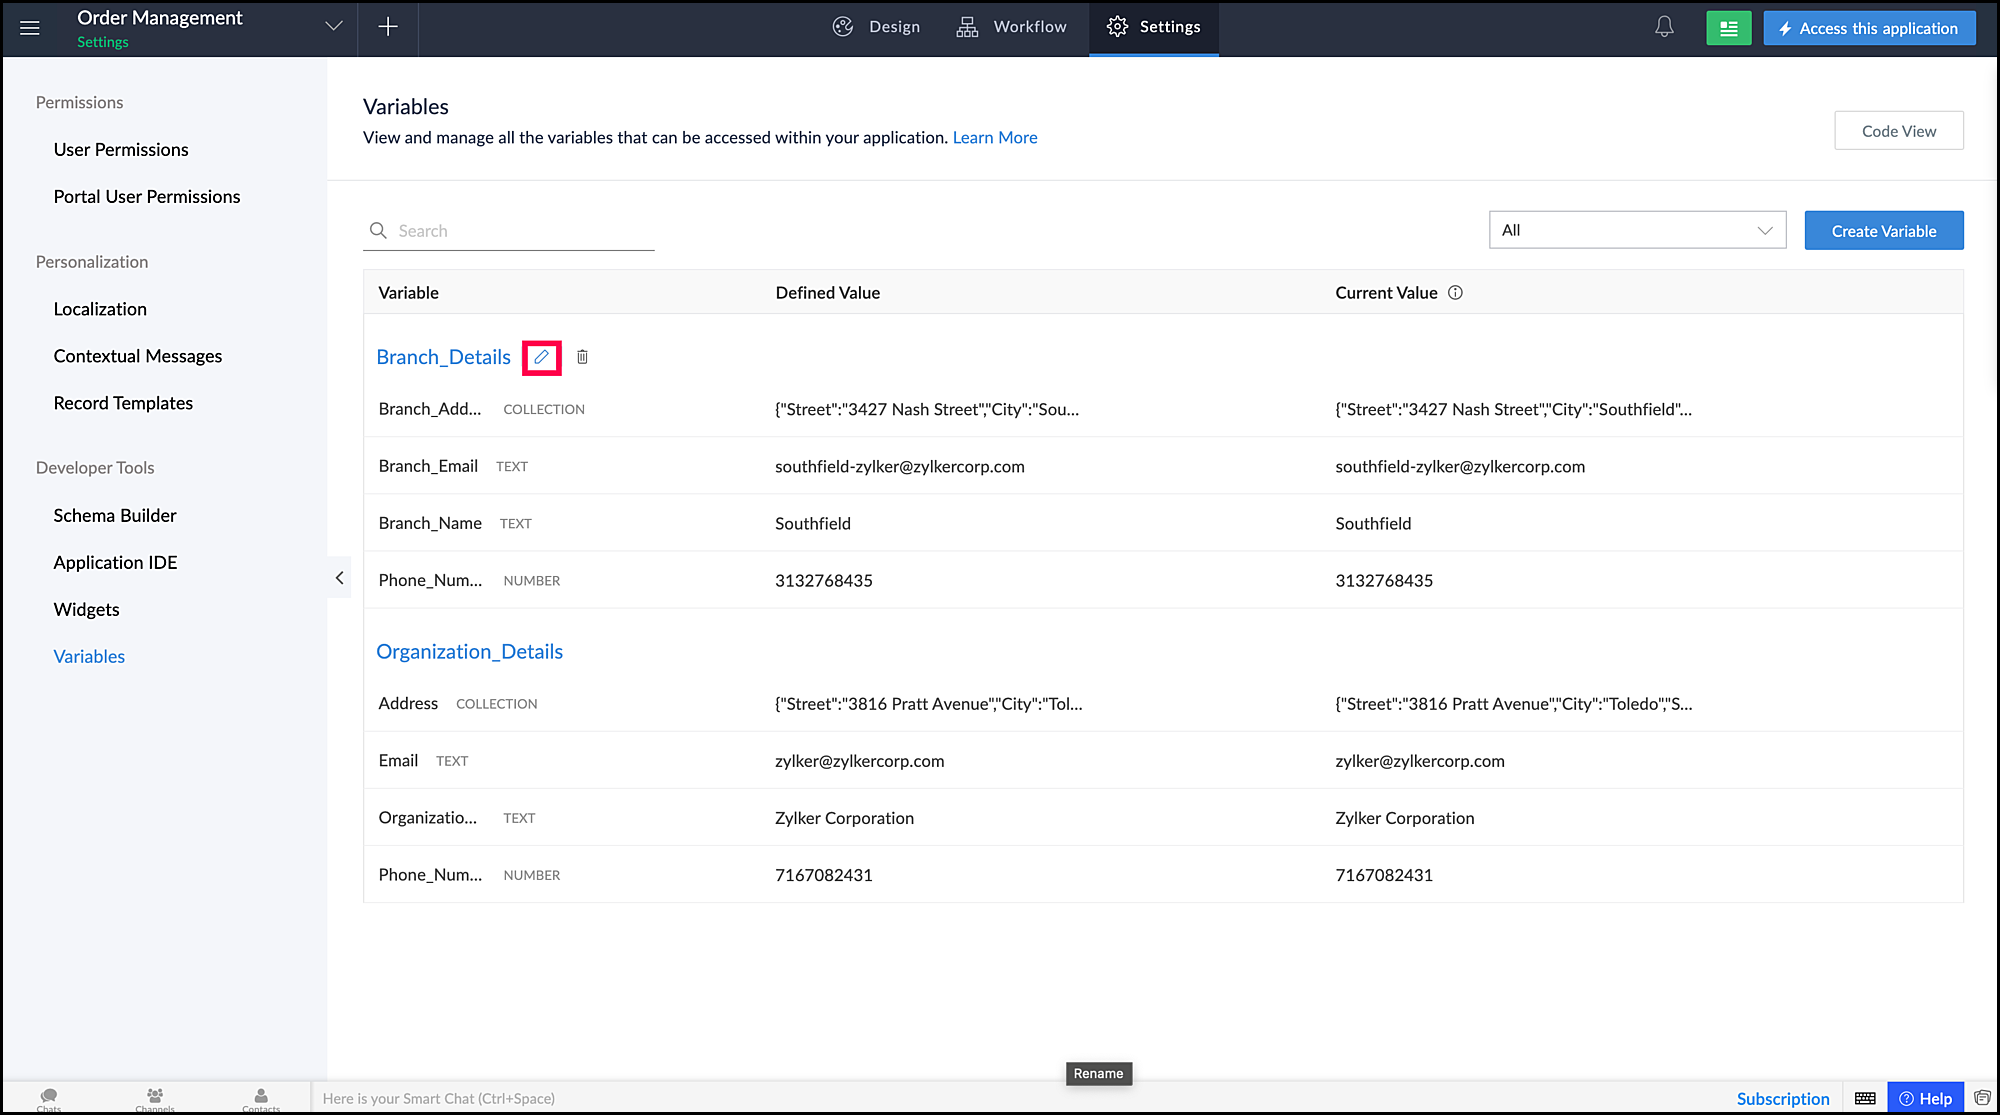Open notifications bell icon

pos(1664,27)
